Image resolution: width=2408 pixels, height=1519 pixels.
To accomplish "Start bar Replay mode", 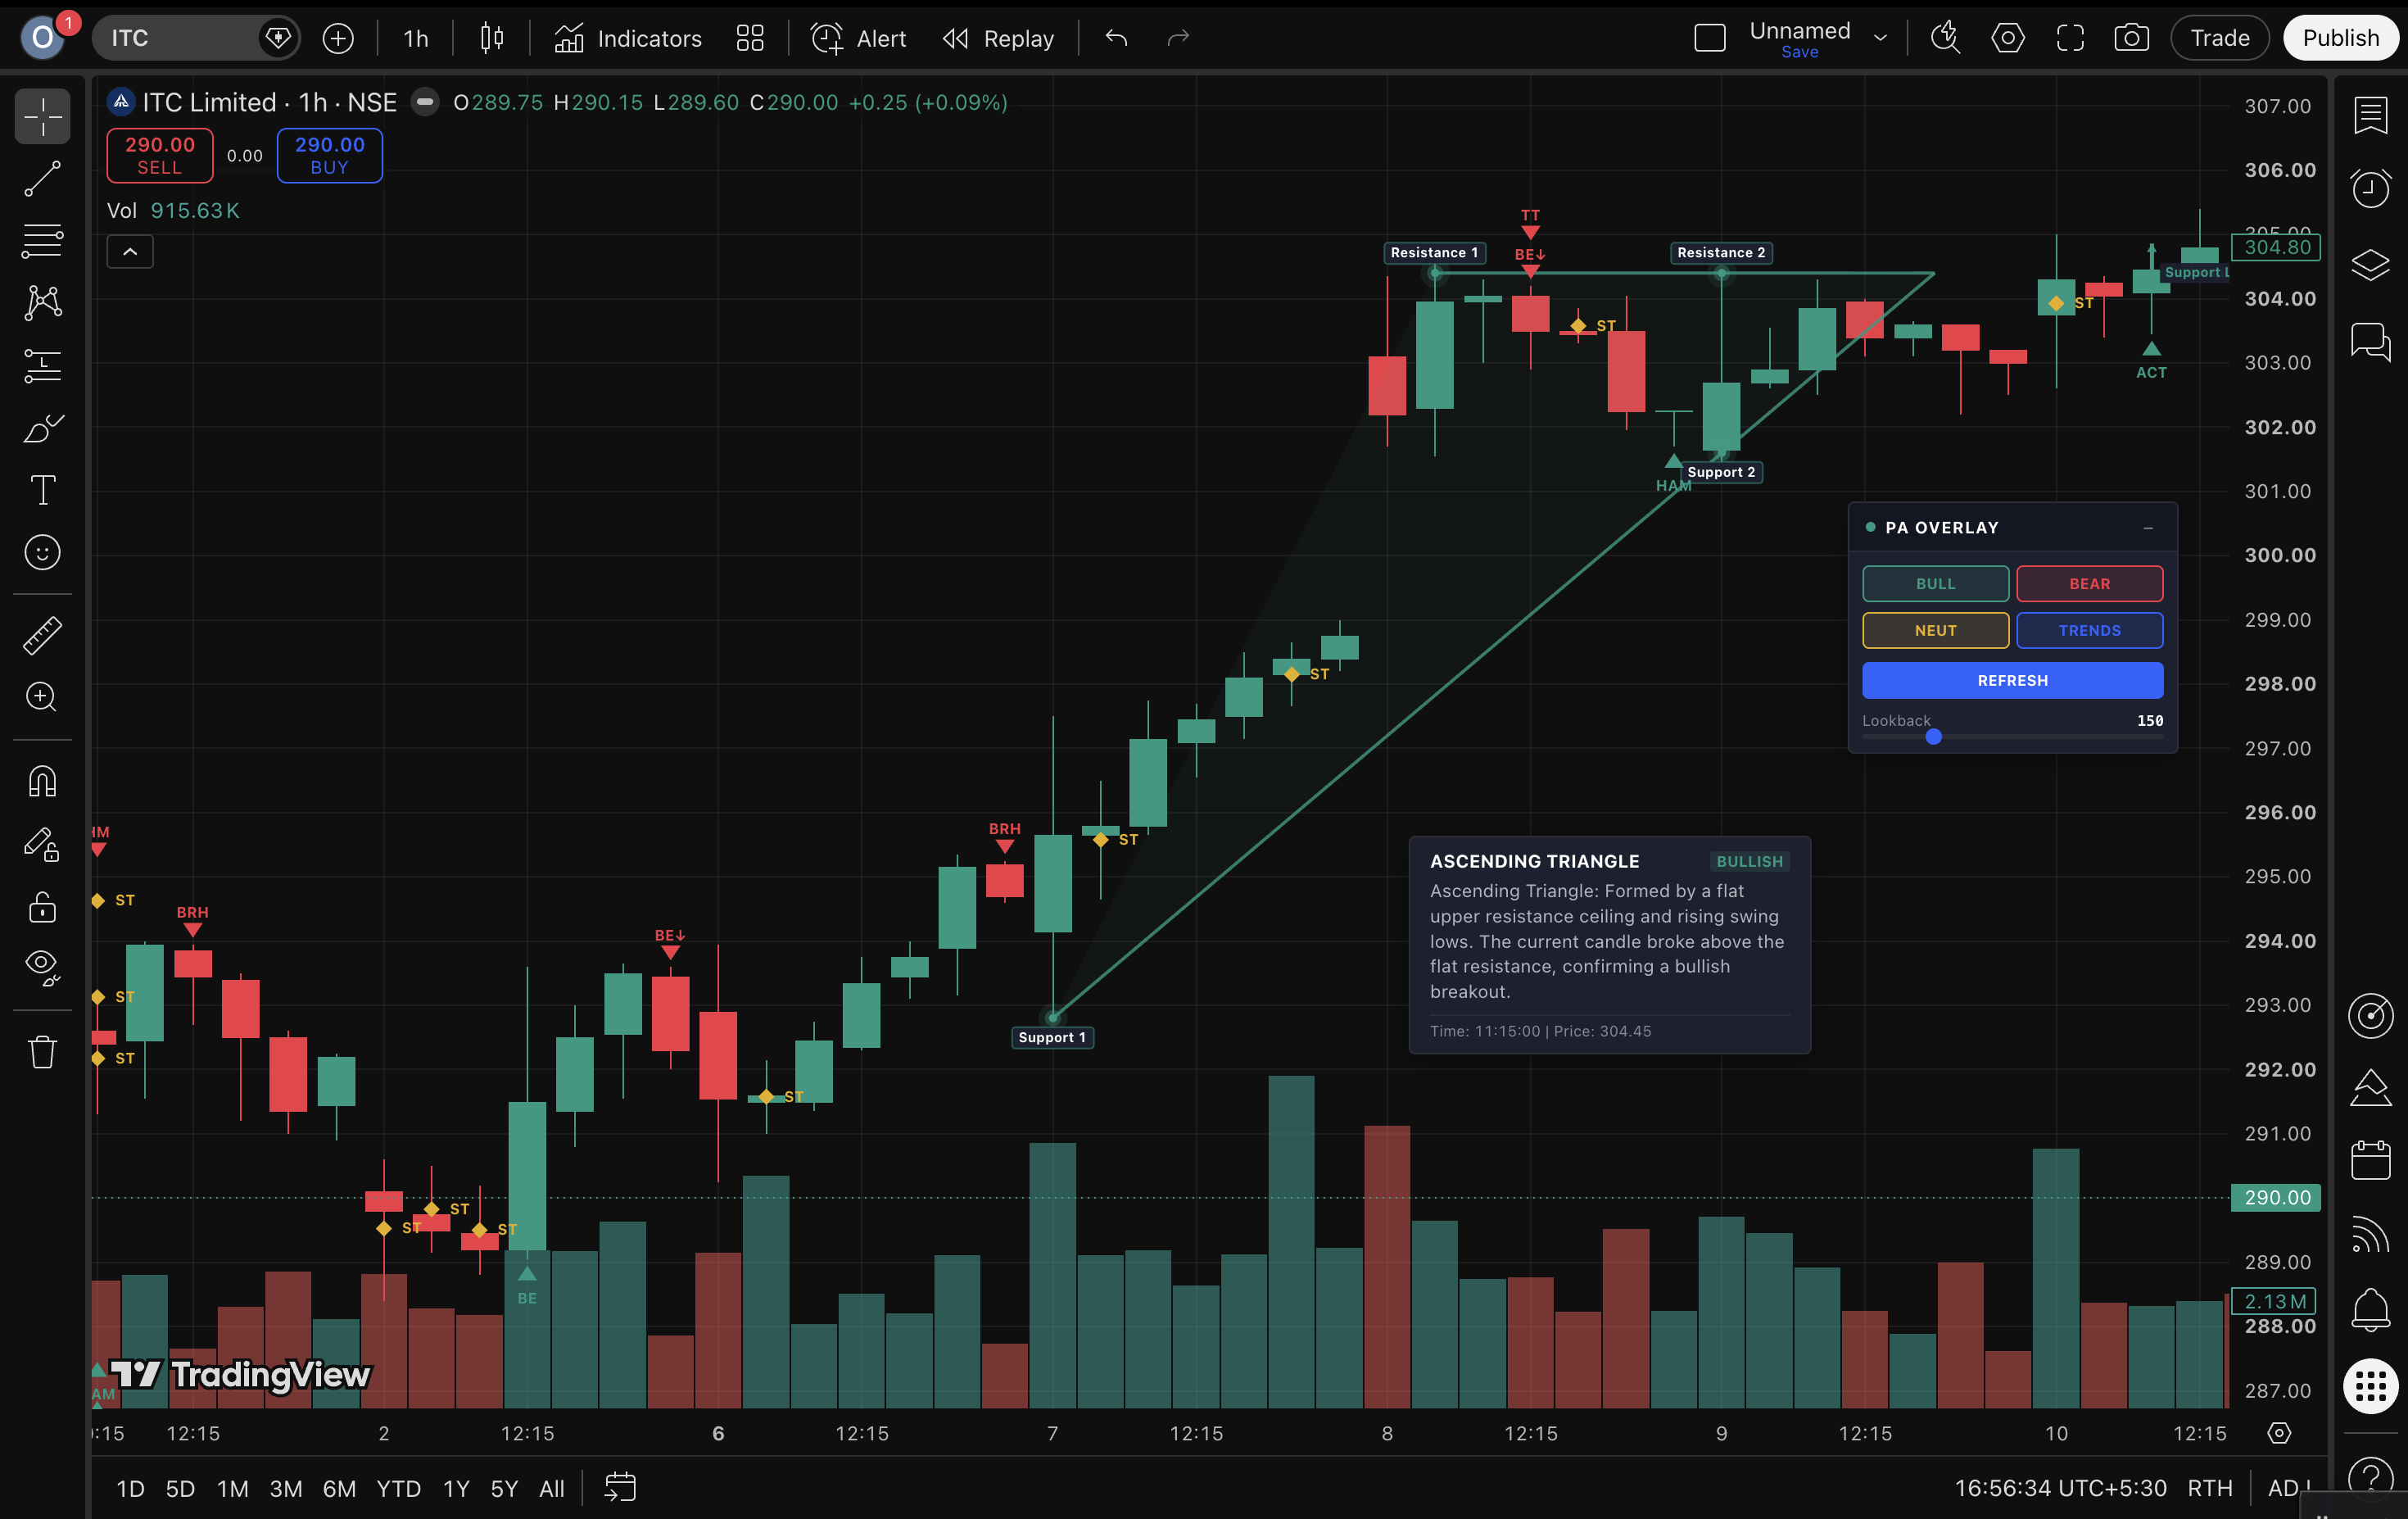I will pos(998,38).
